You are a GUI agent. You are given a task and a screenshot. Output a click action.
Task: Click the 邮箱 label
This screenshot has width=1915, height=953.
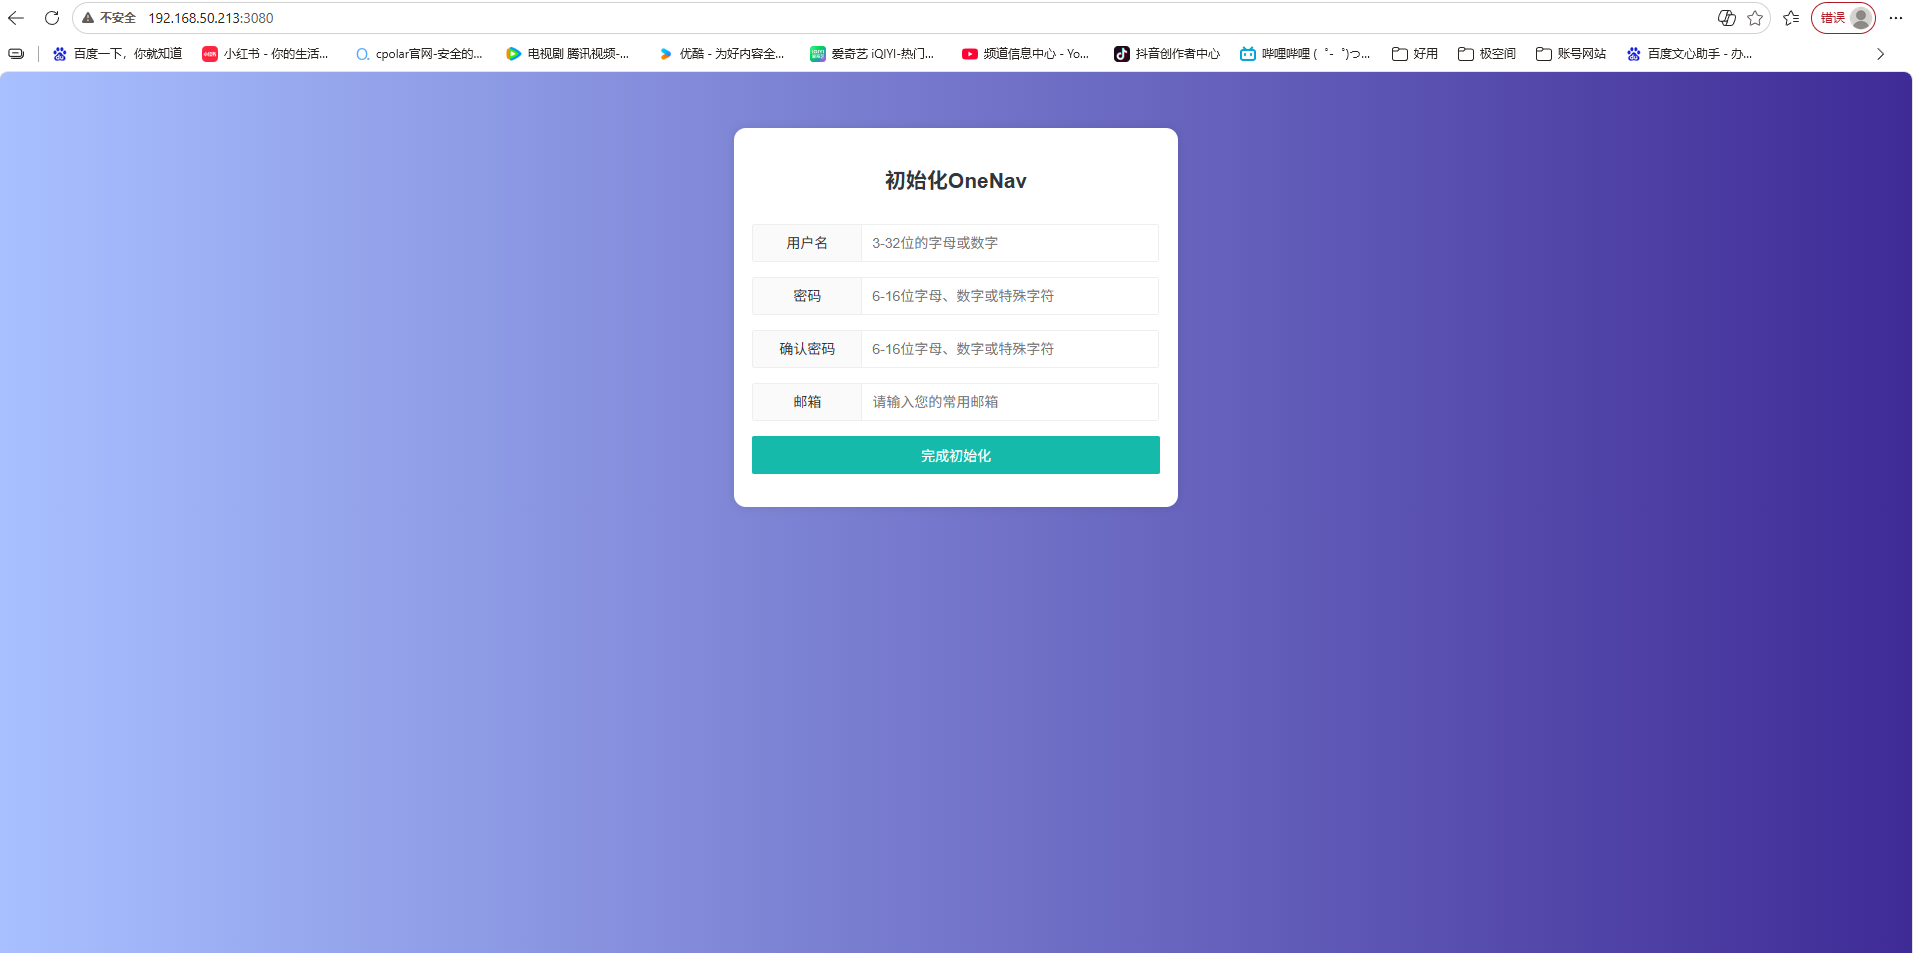coord(807,402)
